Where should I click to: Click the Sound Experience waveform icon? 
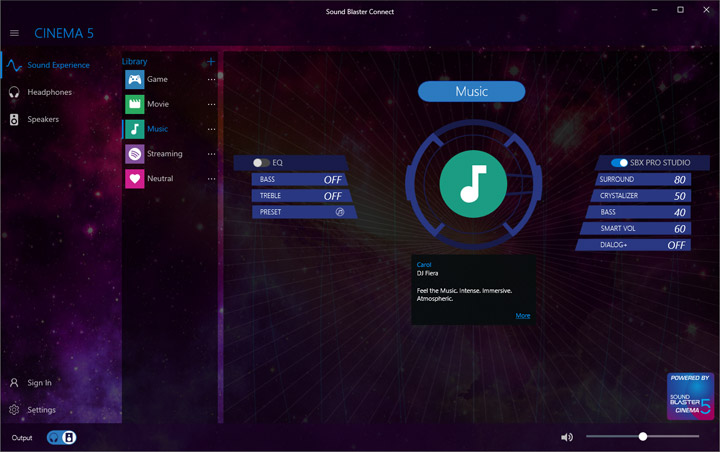[x=14, y=66]
